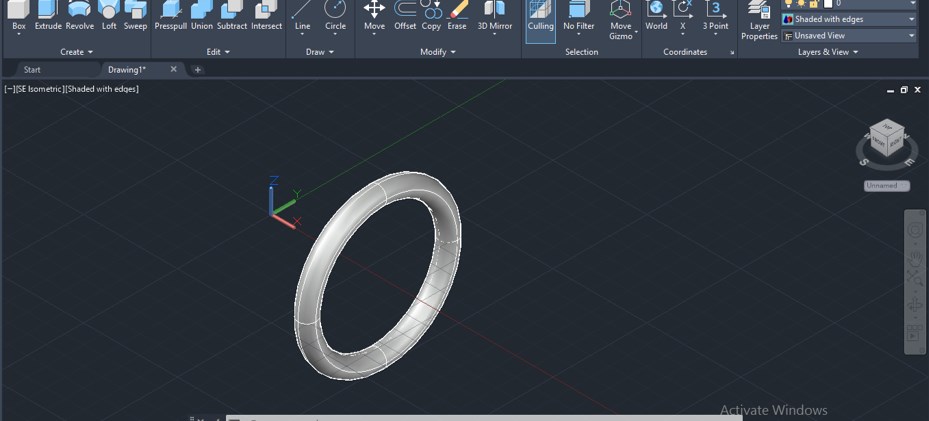Draw with the Line tool
Screen dimensions: 929x421
(302, 13)
